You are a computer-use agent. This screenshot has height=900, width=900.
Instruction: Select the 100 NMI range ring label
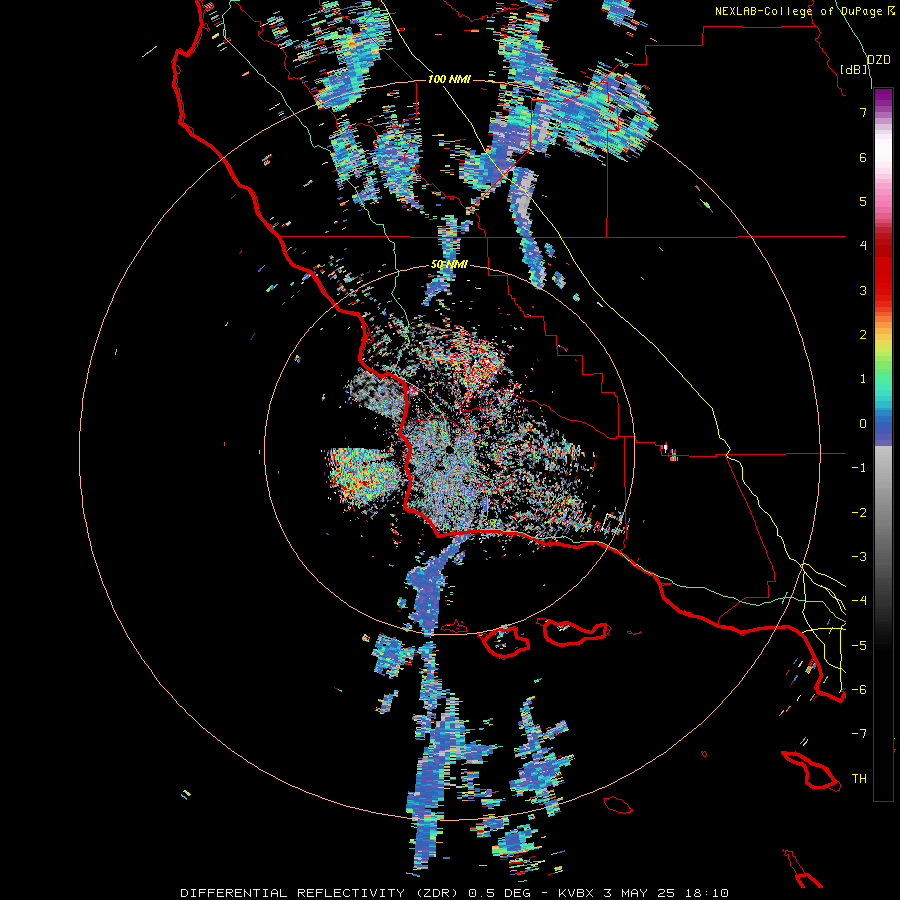point(449,79)
